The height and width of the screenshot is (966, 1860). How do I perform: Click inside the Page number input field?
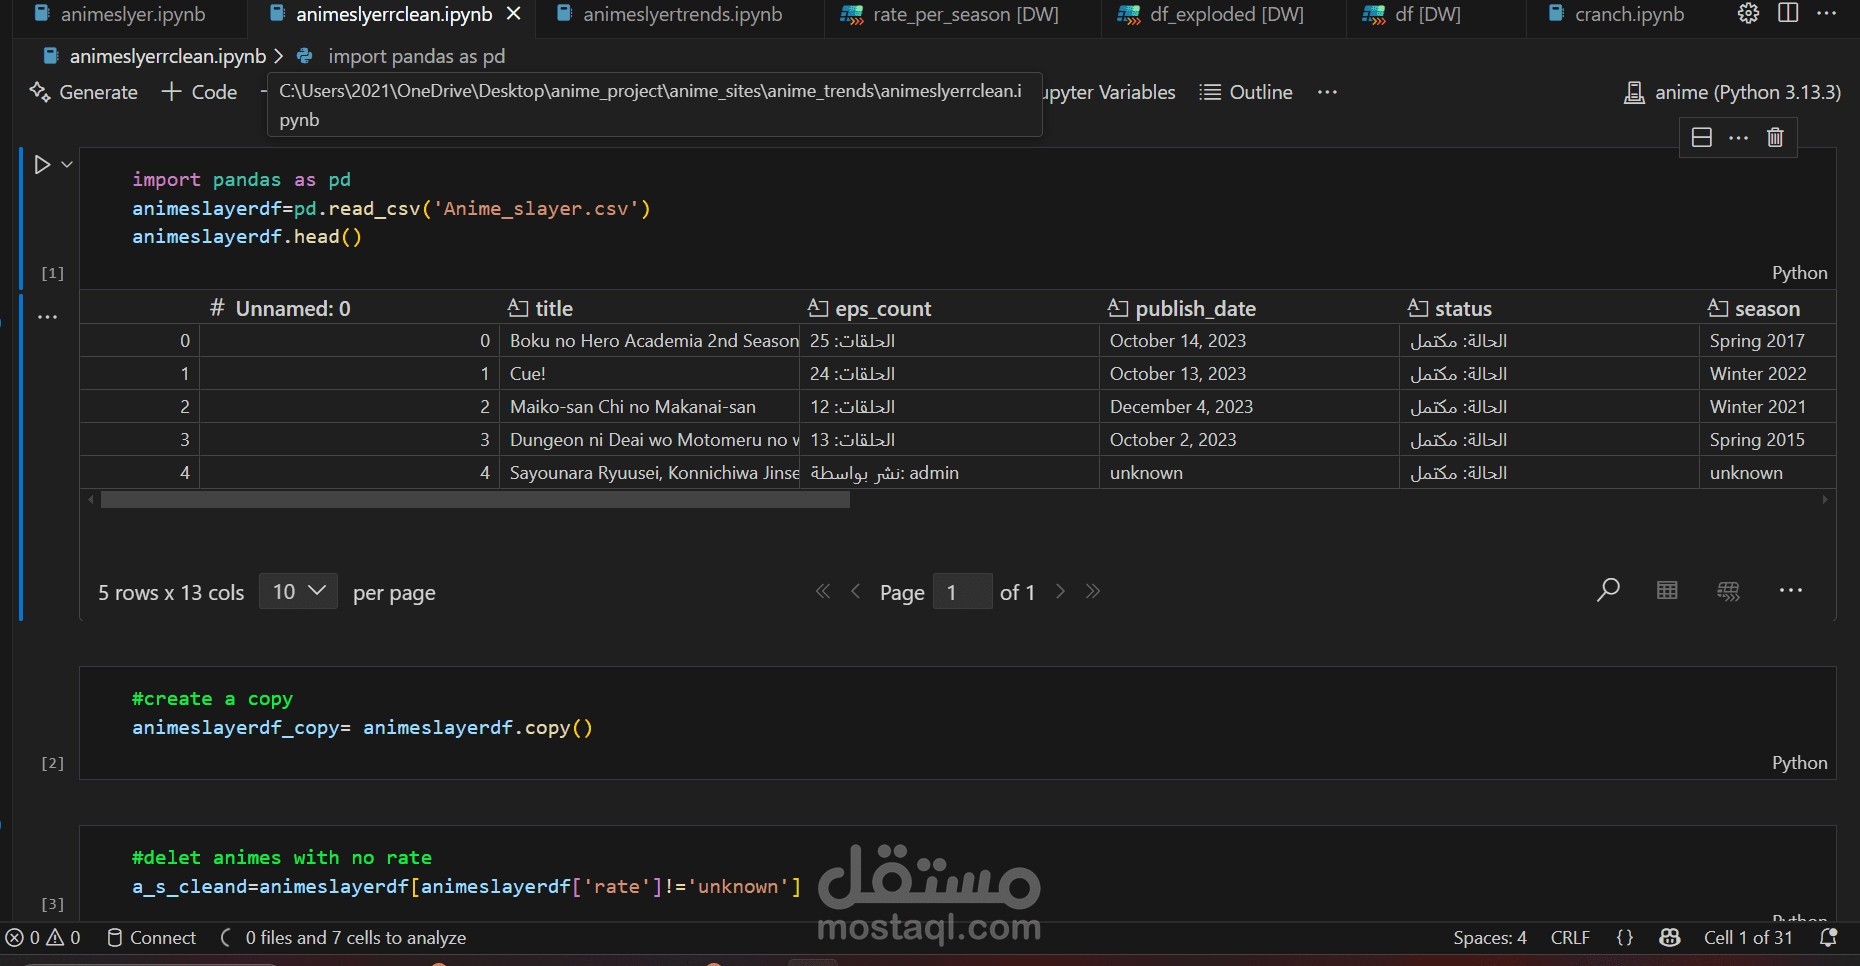click(961, 591)
